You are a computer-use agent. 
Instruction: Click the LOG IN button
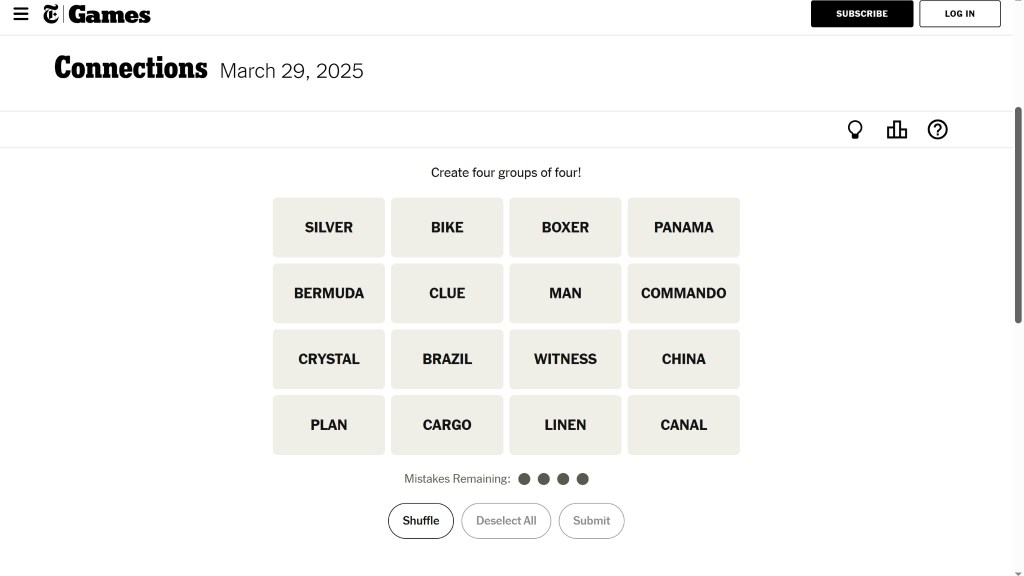(959, 14)
